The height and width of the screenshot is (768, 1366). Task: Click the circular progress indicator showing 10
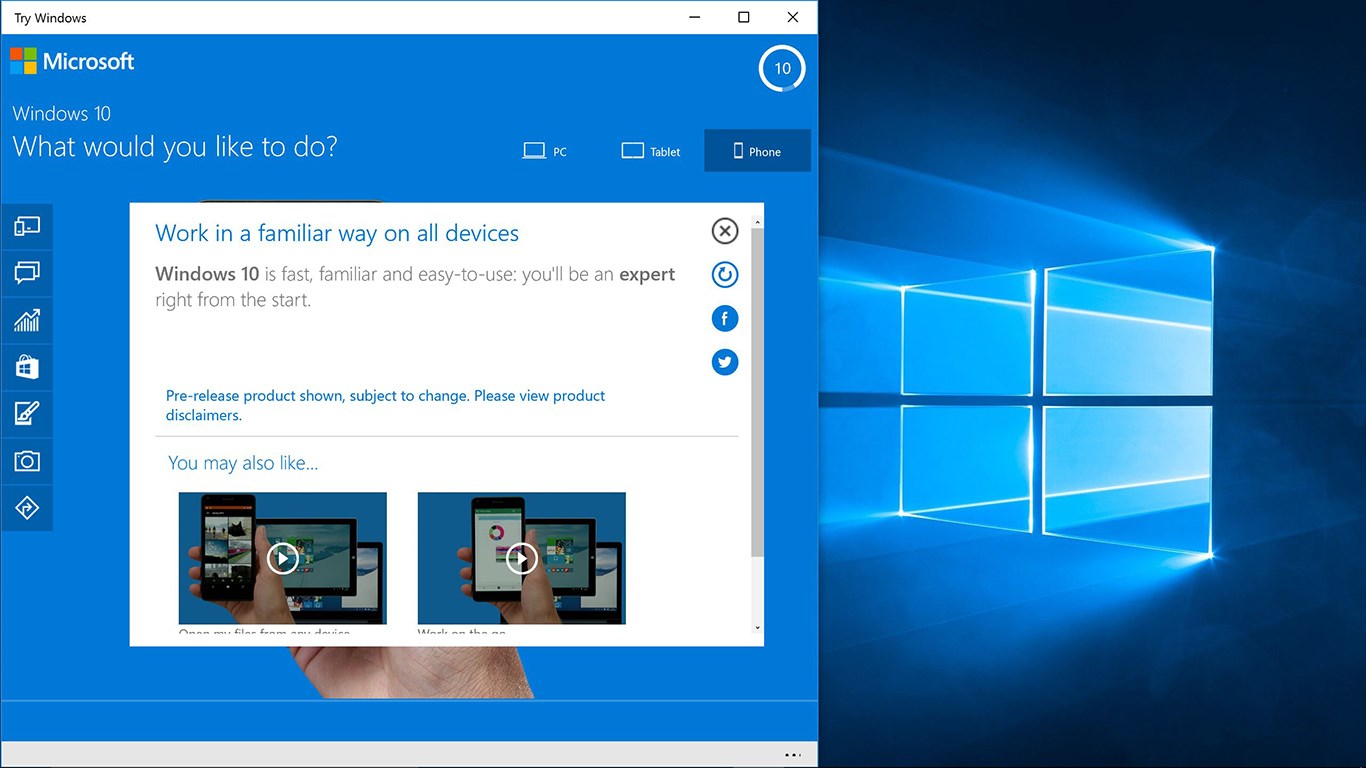[782, 69]
